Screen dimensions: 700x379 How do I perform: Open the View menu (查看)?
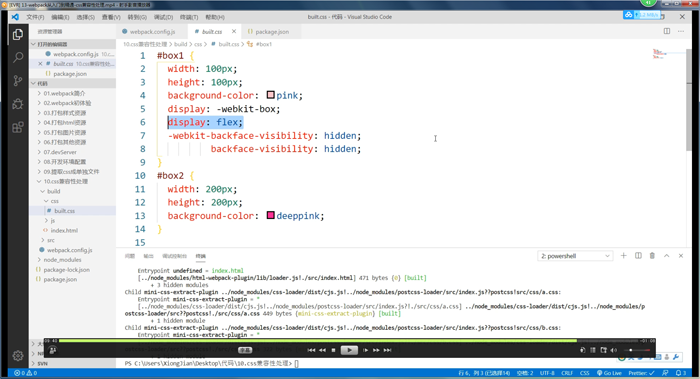pyautogui.click(x=111, y=17)
